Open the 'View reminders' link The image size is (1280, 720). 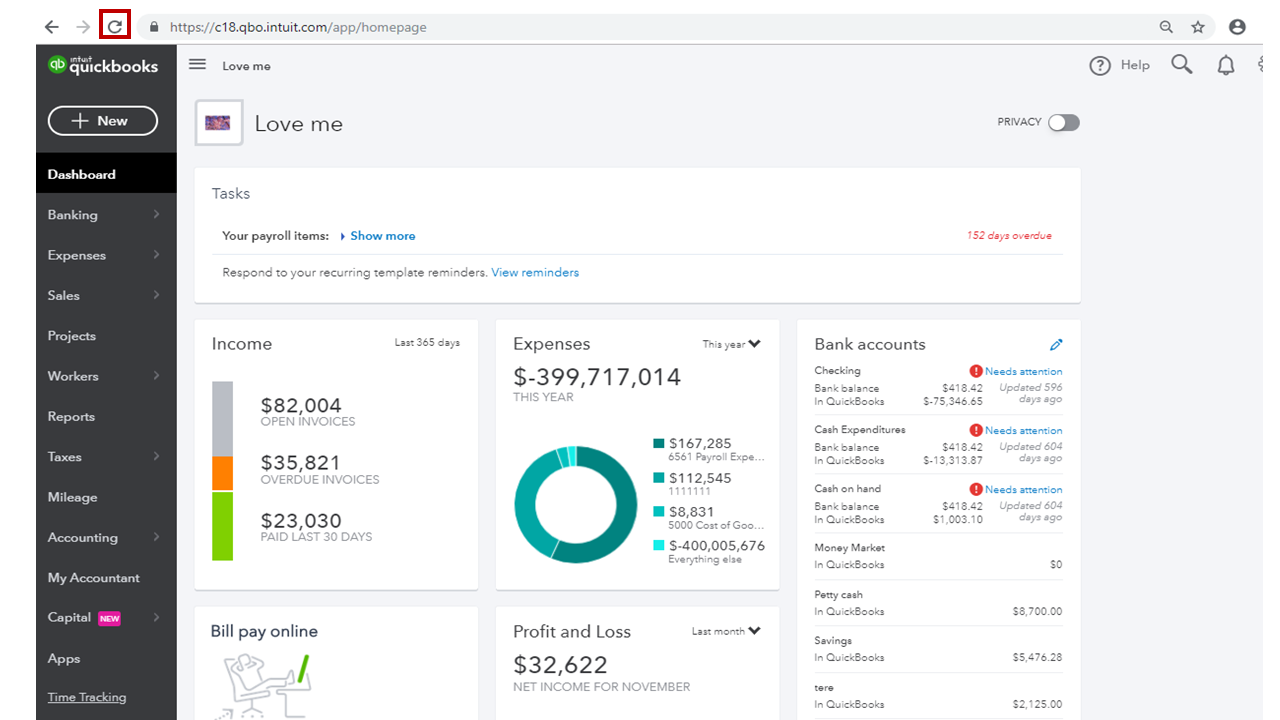point(535,273)
